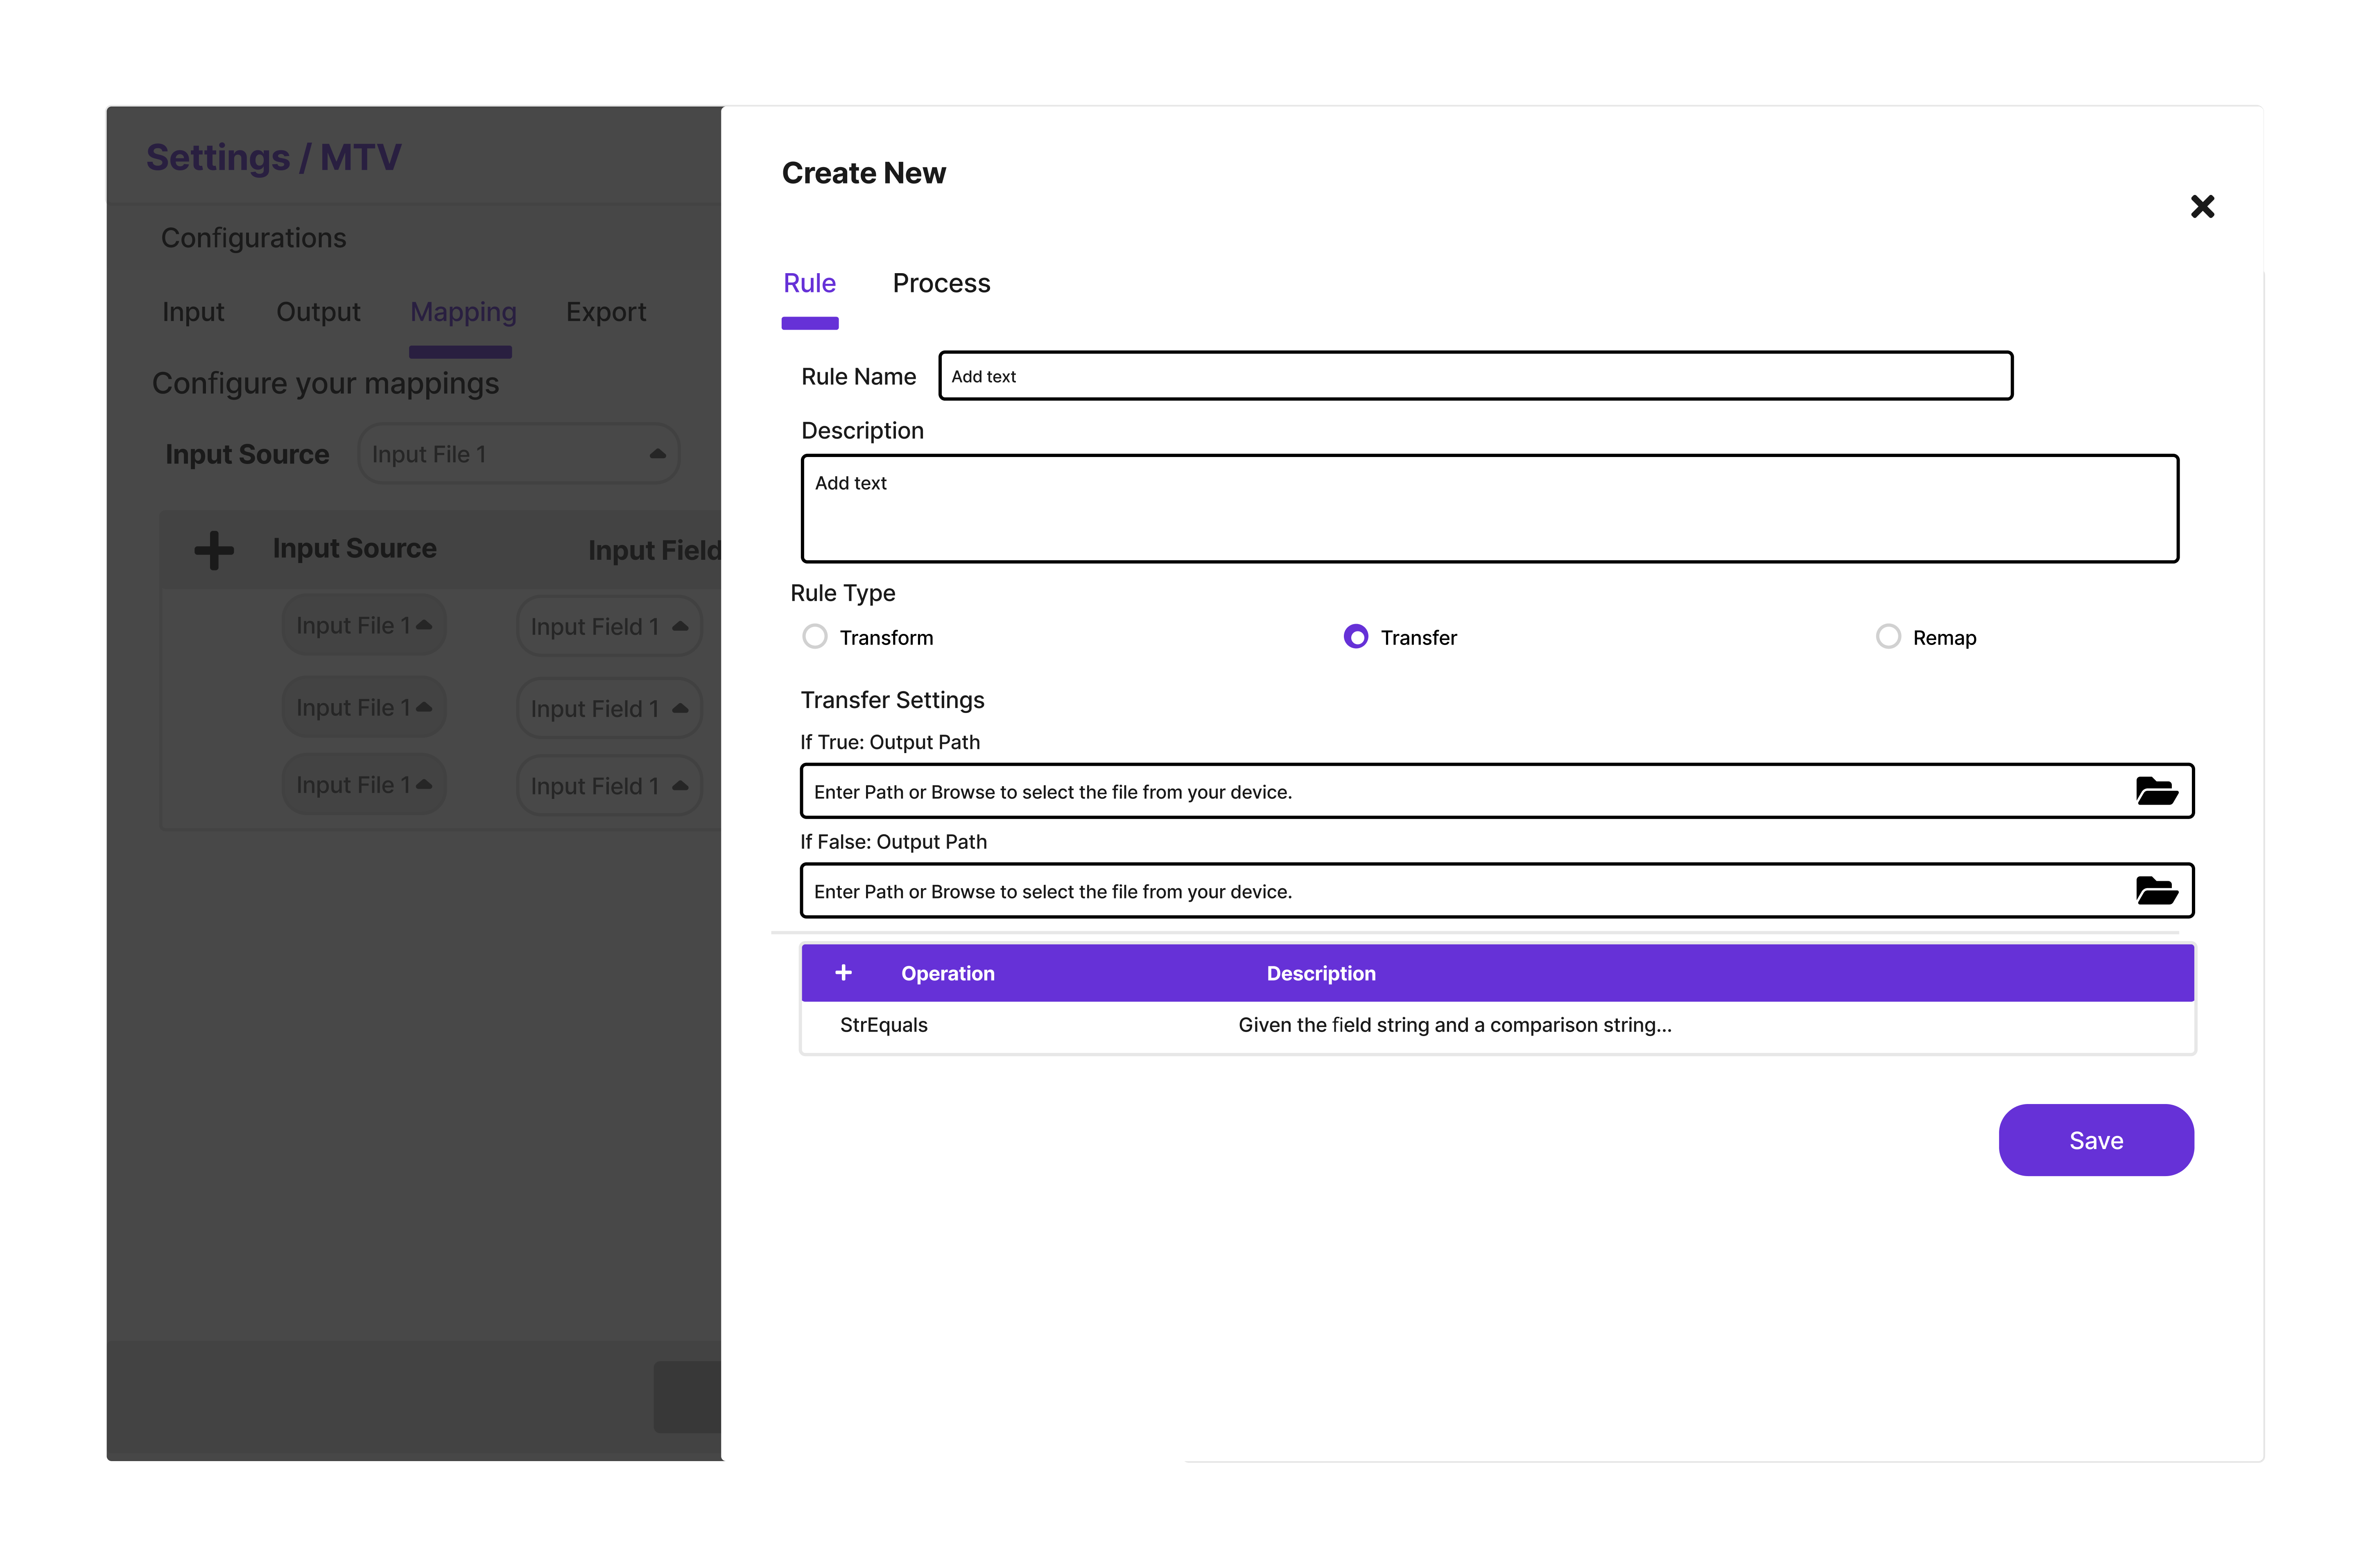Click plus icon beside Input Source header

click(214, 550)
